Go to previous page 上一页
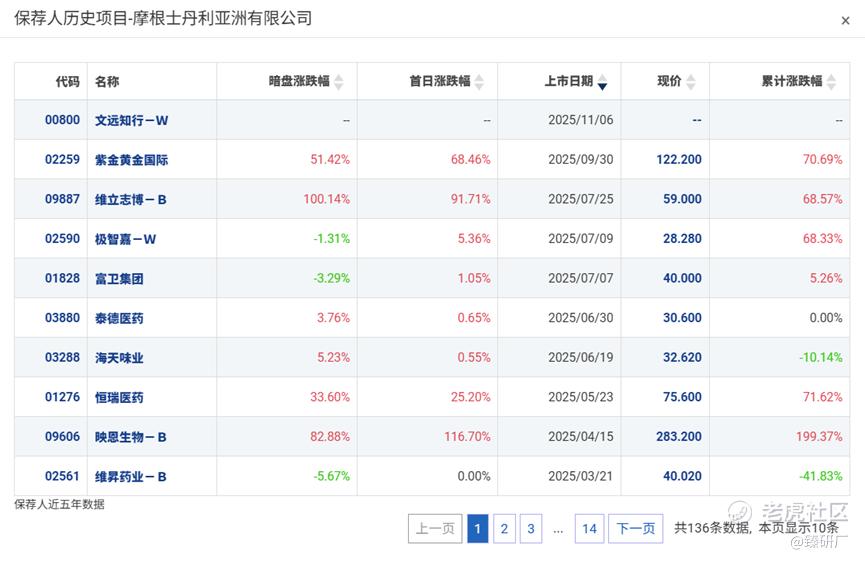 [435, 528]
